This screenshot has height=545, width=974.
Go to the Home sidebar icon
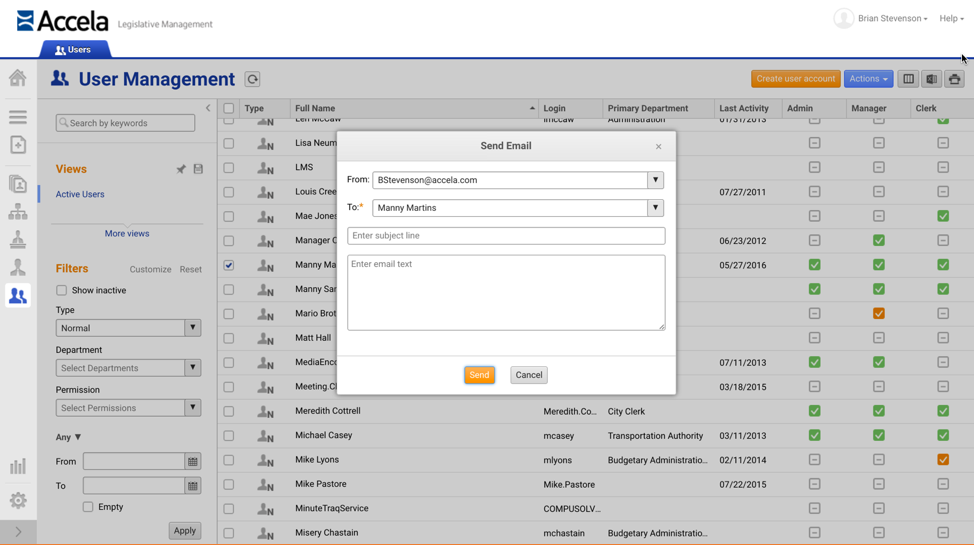[17, 78]
